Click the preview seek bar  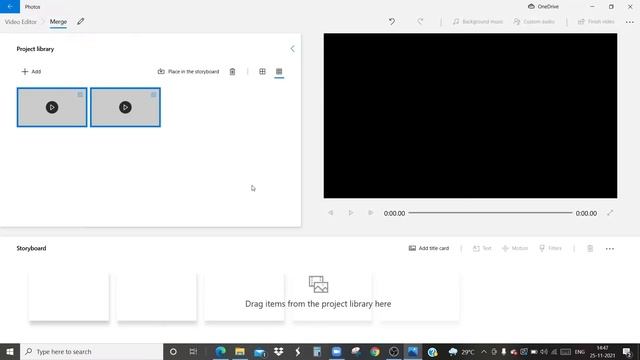[490, 213]
